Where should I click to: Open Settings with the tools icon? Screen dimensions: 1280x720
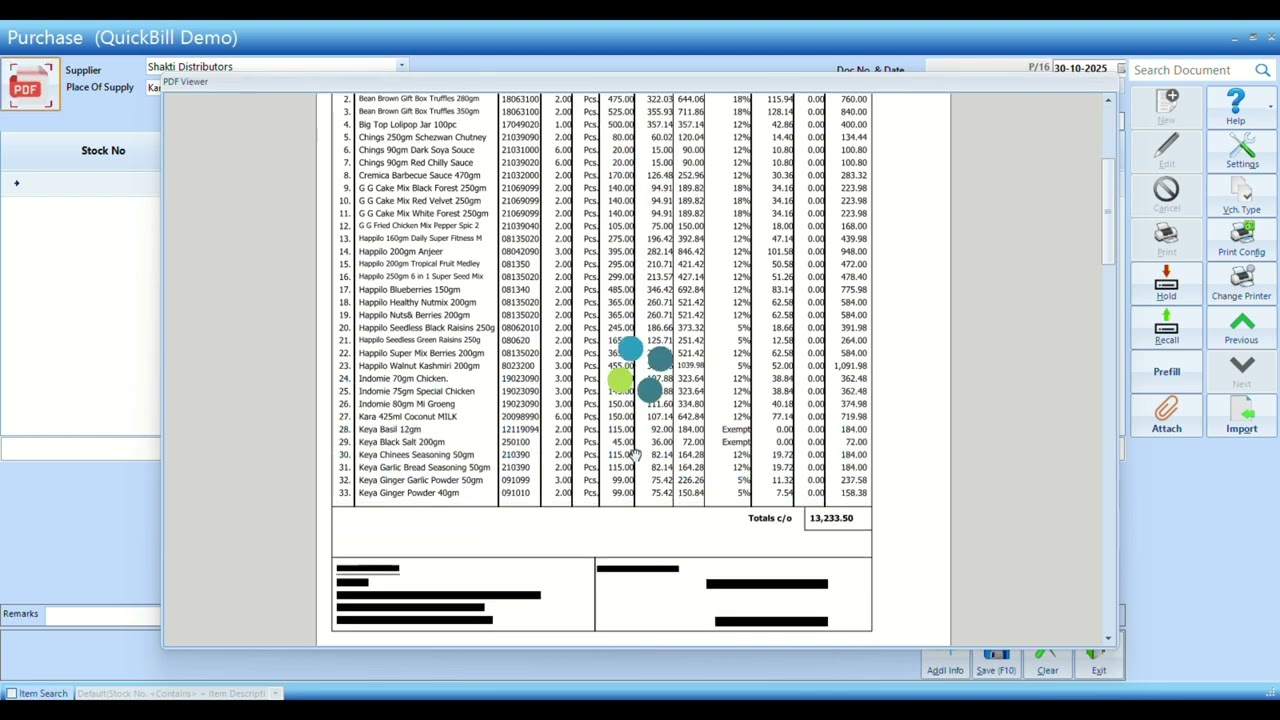(x=1242, y=150)
